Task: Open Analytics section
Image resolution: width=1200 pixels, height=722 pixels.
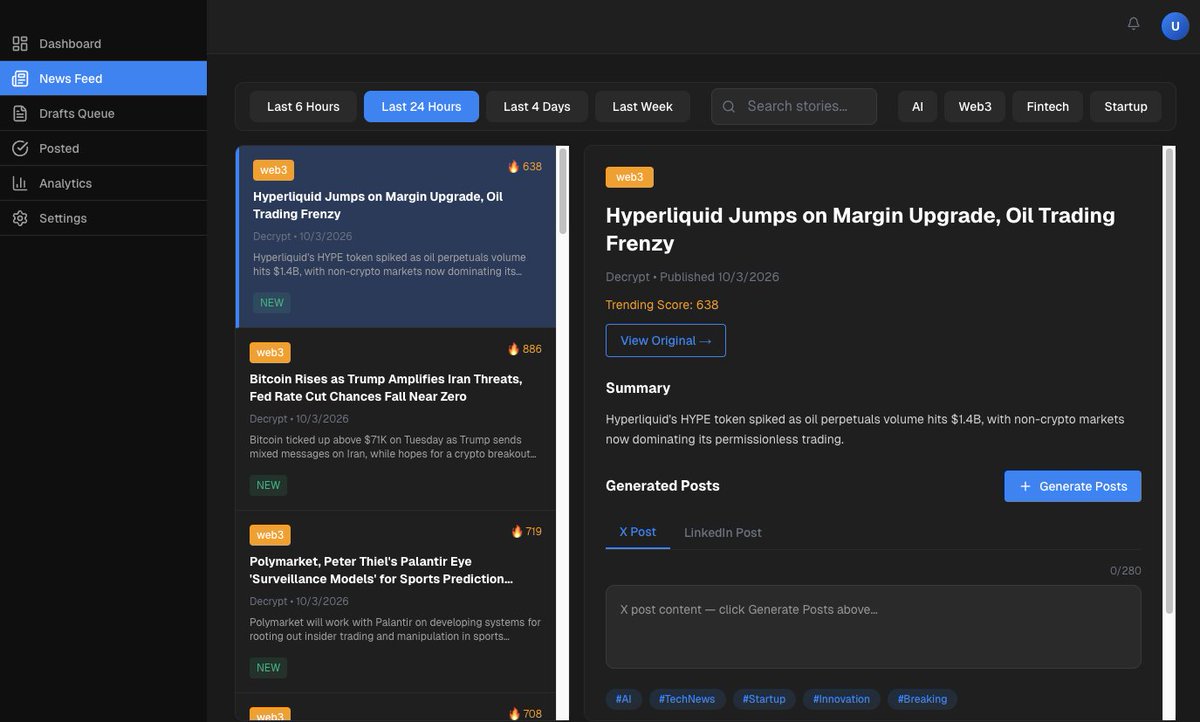Action: 103,184
